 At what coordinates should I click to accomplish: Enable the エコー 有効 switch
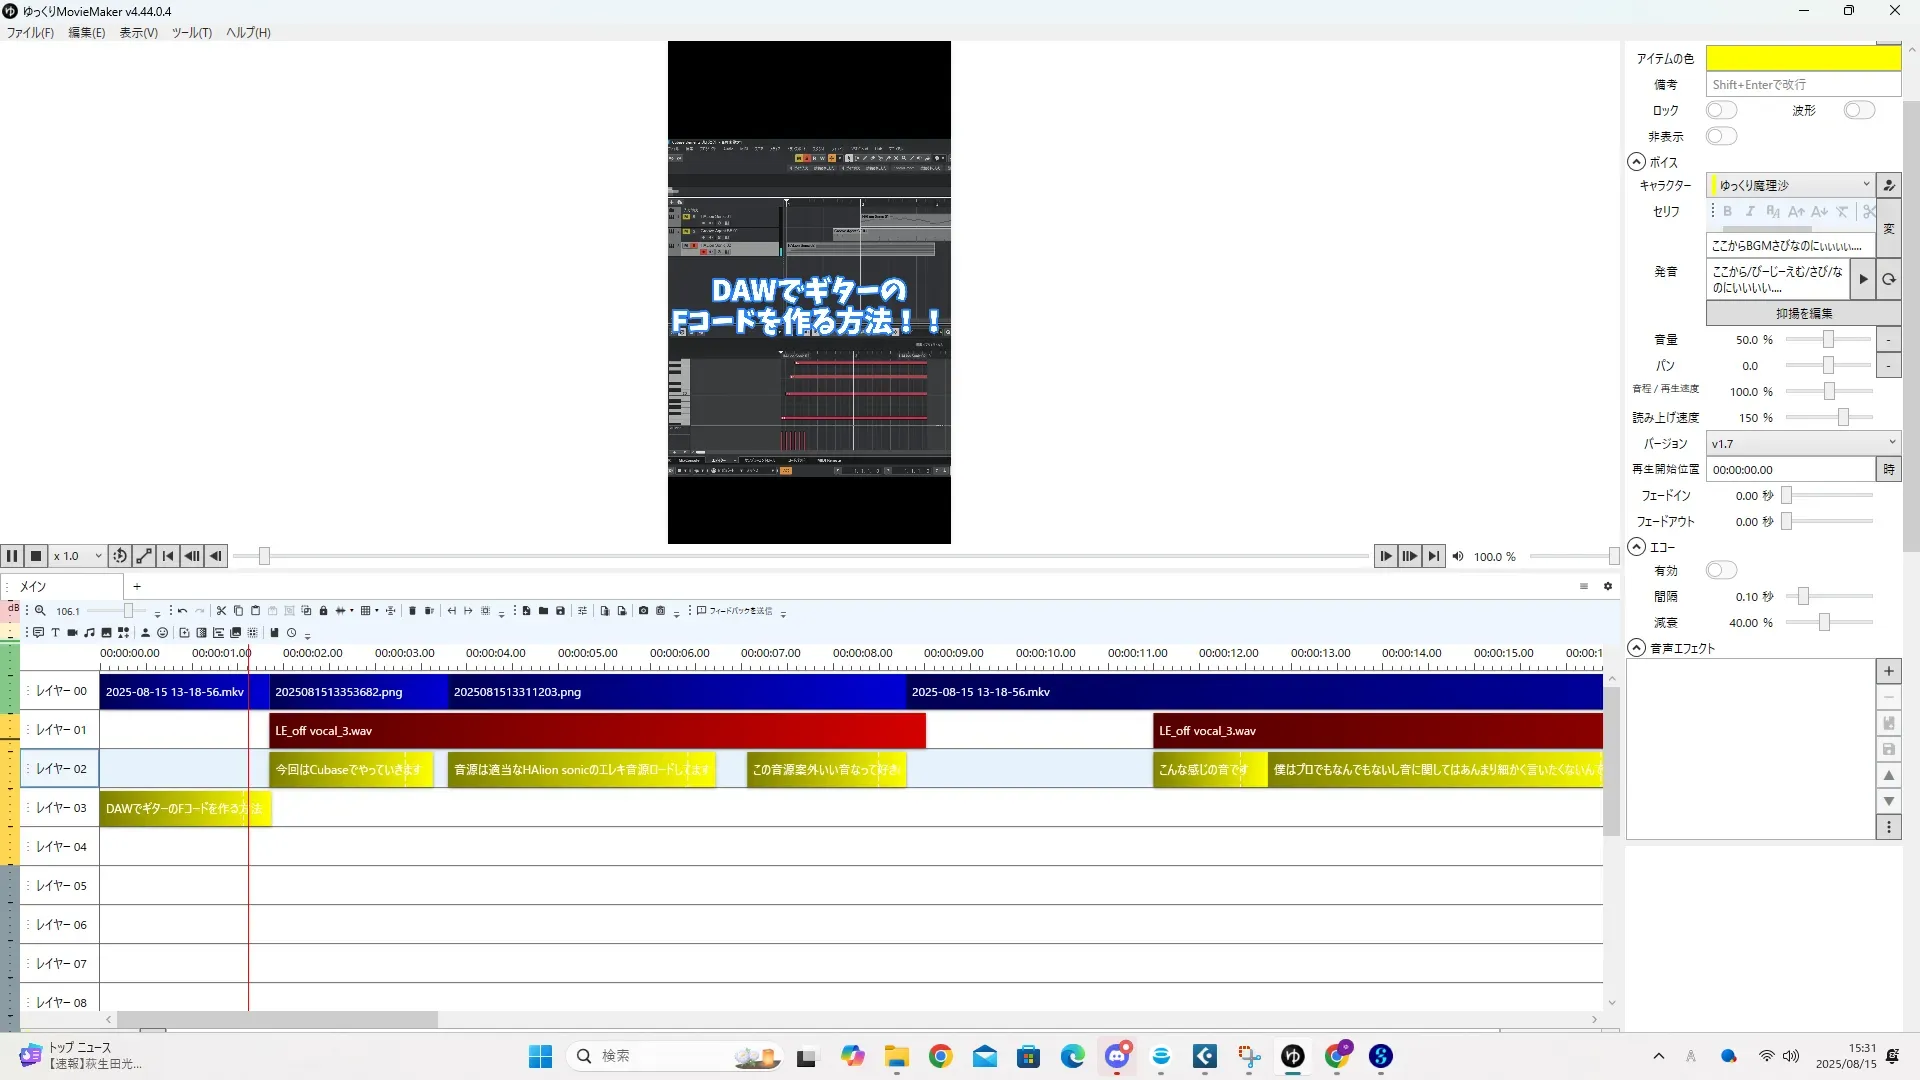(x=1720, y=570)
